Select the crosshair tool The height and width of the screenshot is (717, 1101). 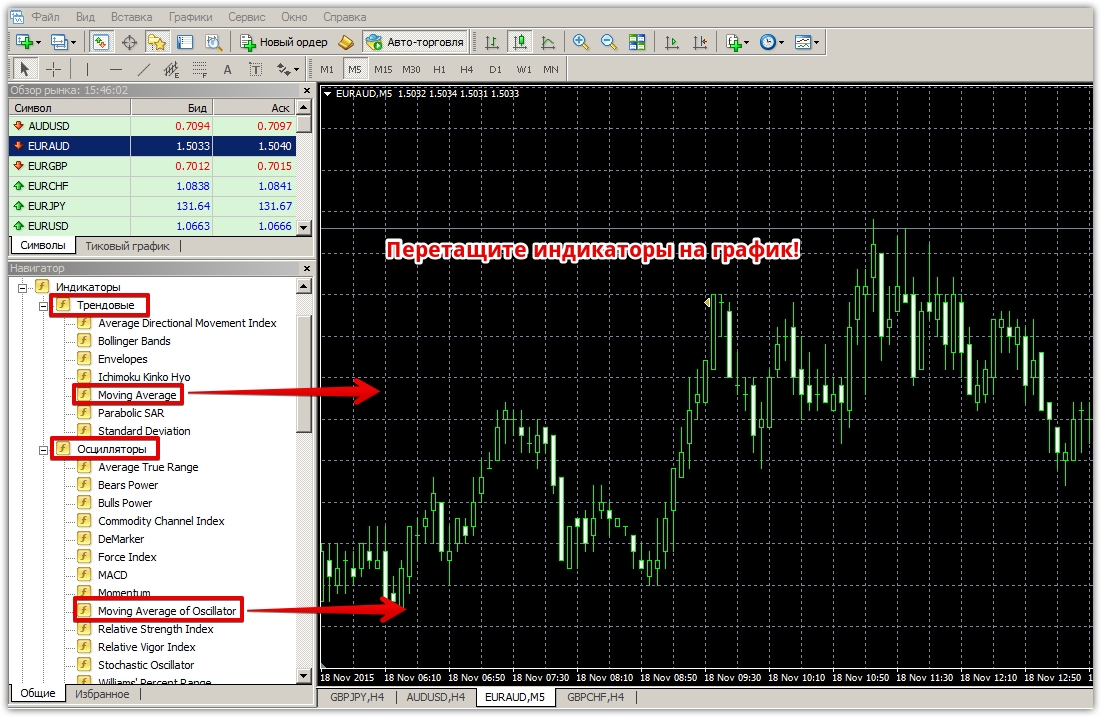coord(53,69)
